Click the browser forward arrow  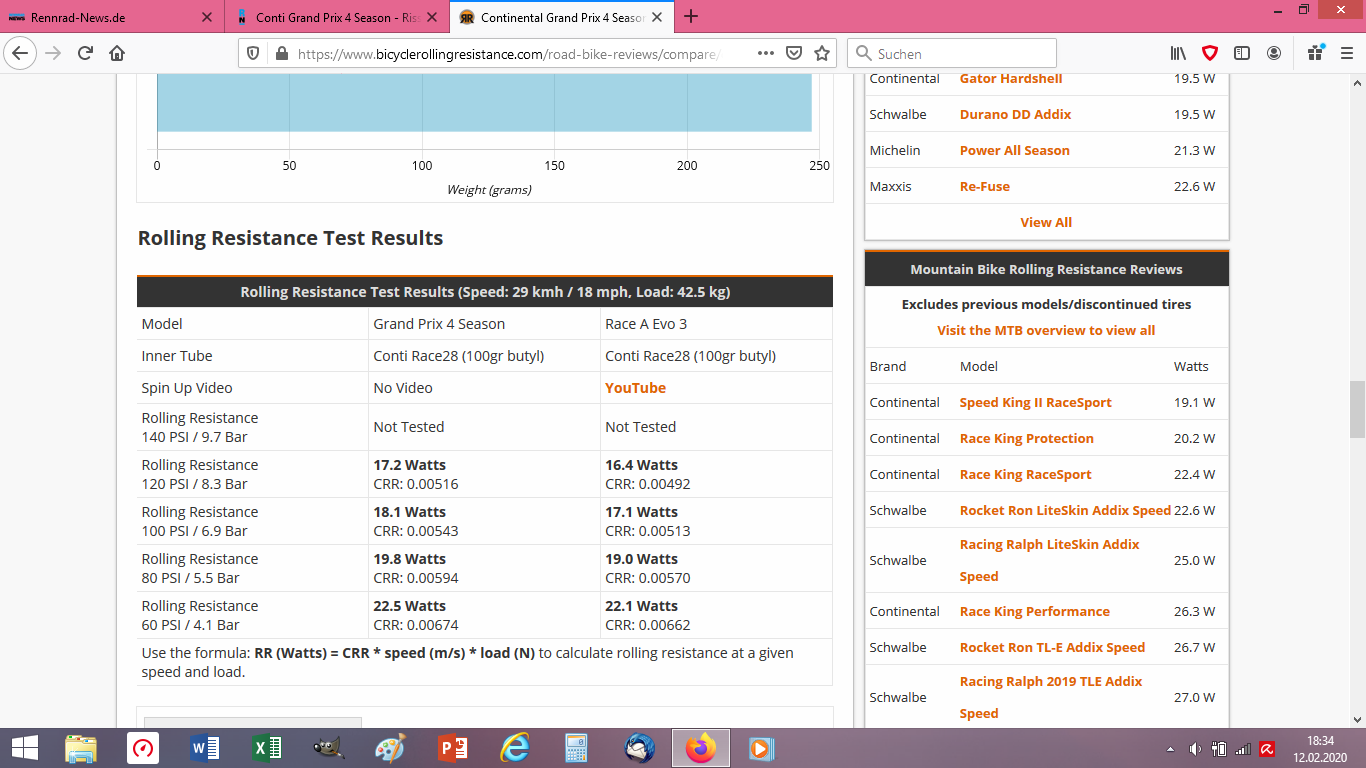point(53,53)
